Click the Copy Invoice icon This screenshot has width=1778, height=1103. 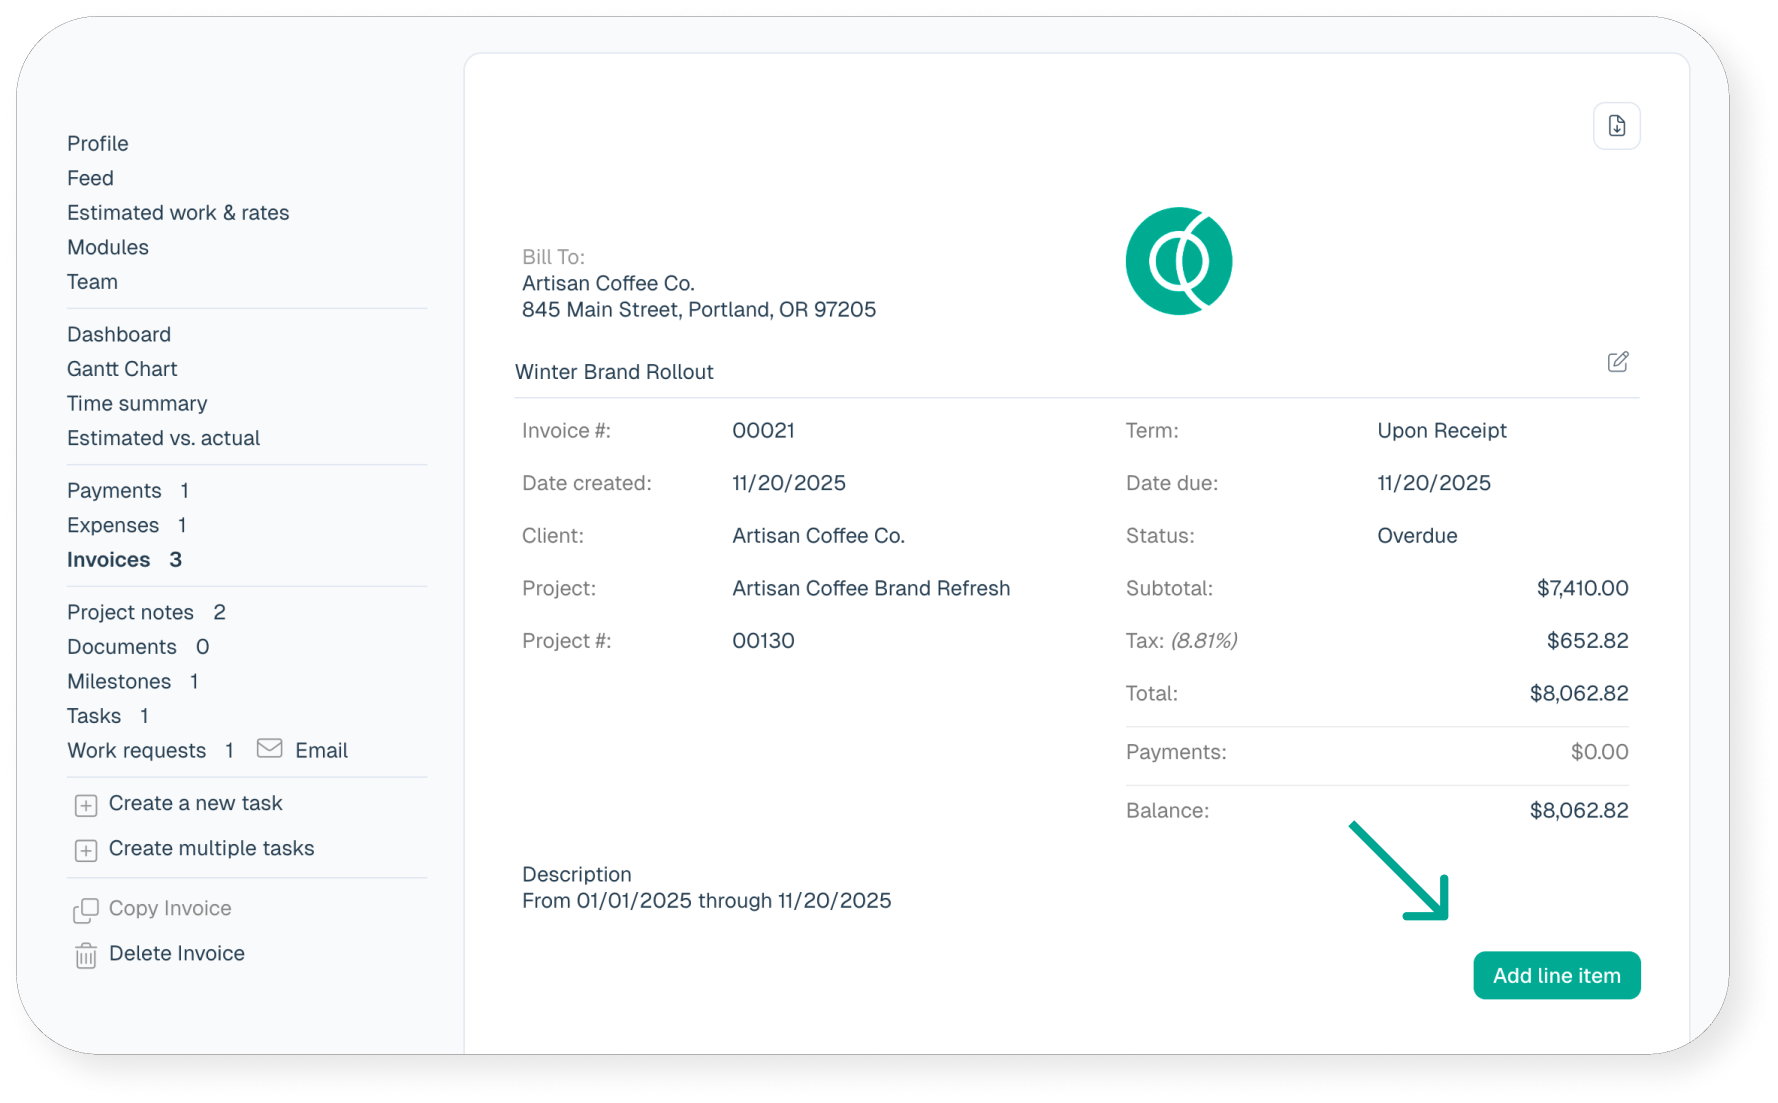(86, 910)
